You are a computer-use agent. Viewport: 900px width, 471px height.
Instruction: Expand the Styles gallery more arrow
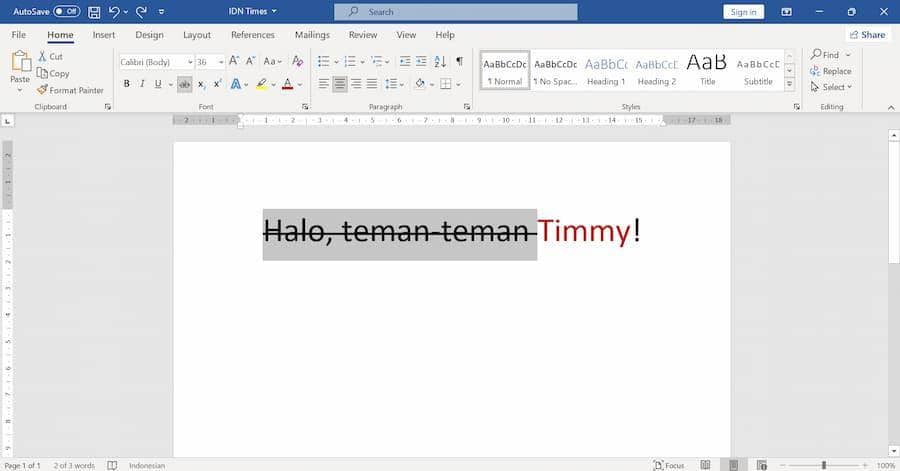click(789, 84)
